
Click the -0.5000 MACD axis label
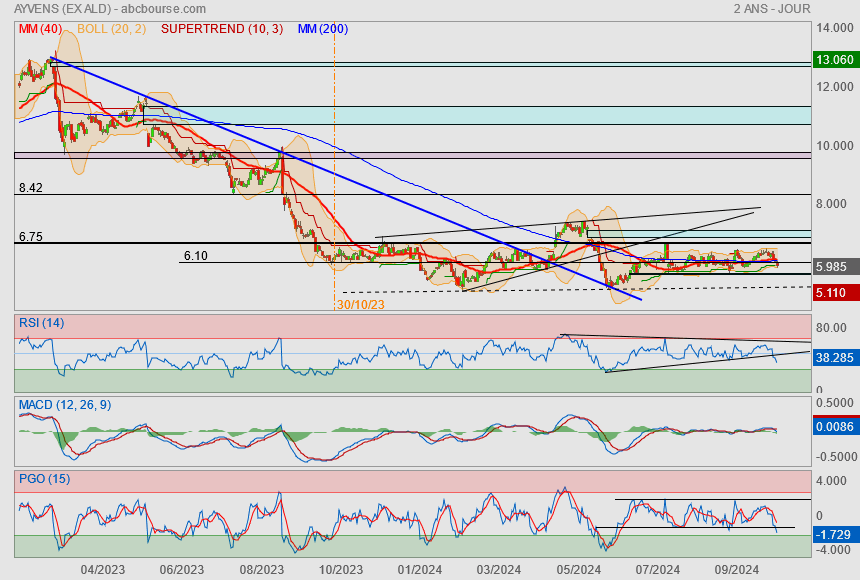[x=836, y=457]
